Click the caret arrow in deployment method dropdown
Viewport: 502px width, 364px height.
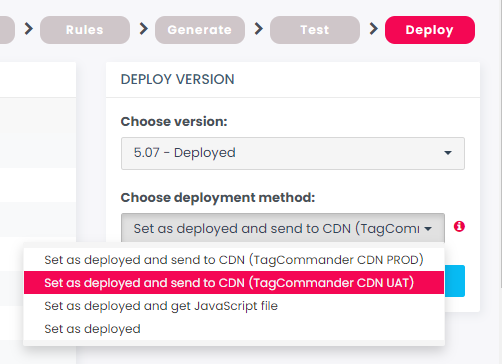pyautogui.click(x=428, y=229)
